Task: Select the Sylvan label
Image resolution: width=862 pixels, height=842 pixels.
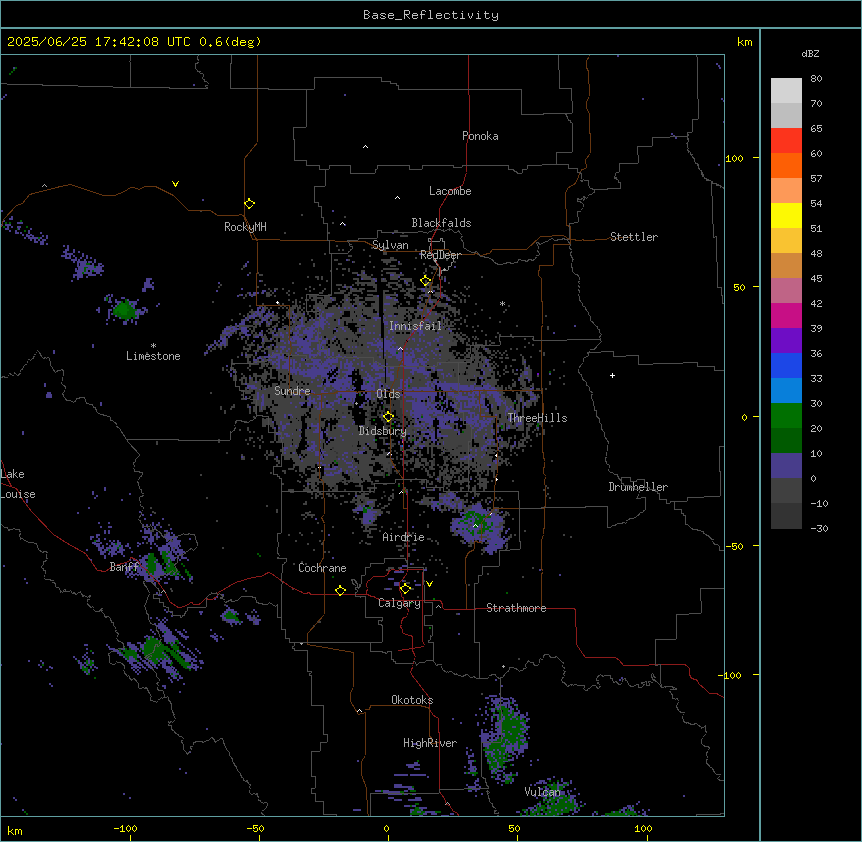Action: (390, 245)
